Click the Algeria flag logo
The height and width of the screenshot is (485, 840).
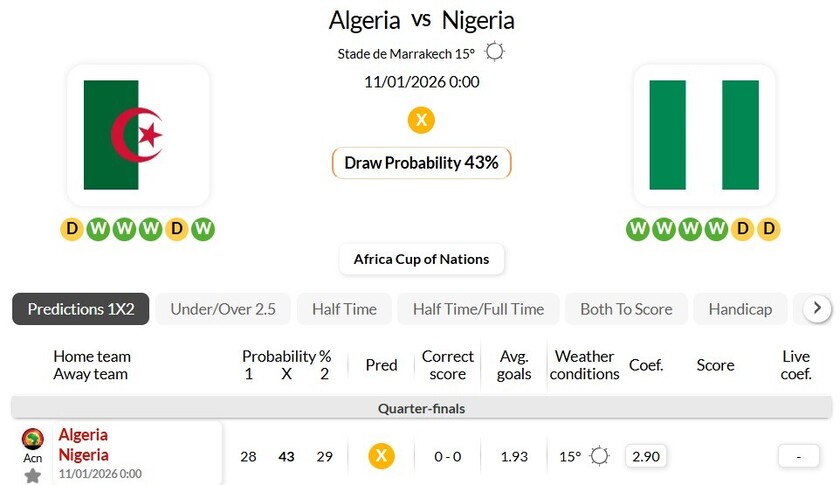pyautogui.click(x=138, y=135)
